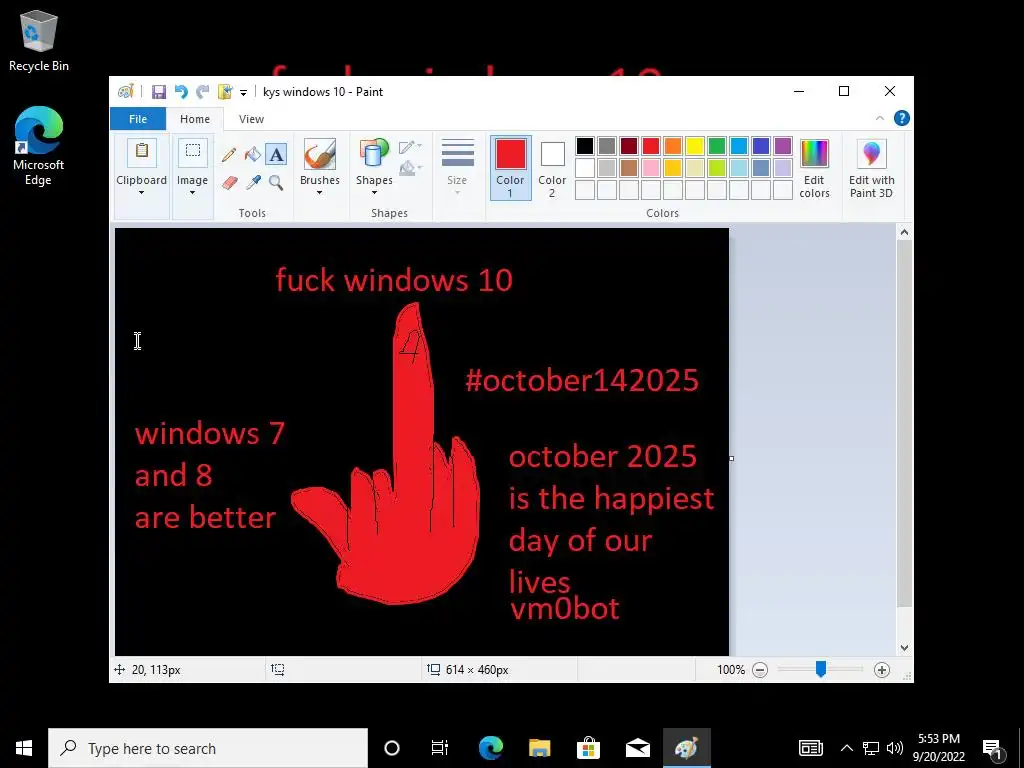Pick the green color swatch
Image resolution: width=1024 pixels, height=768 pixels.
tap(717, 146)
